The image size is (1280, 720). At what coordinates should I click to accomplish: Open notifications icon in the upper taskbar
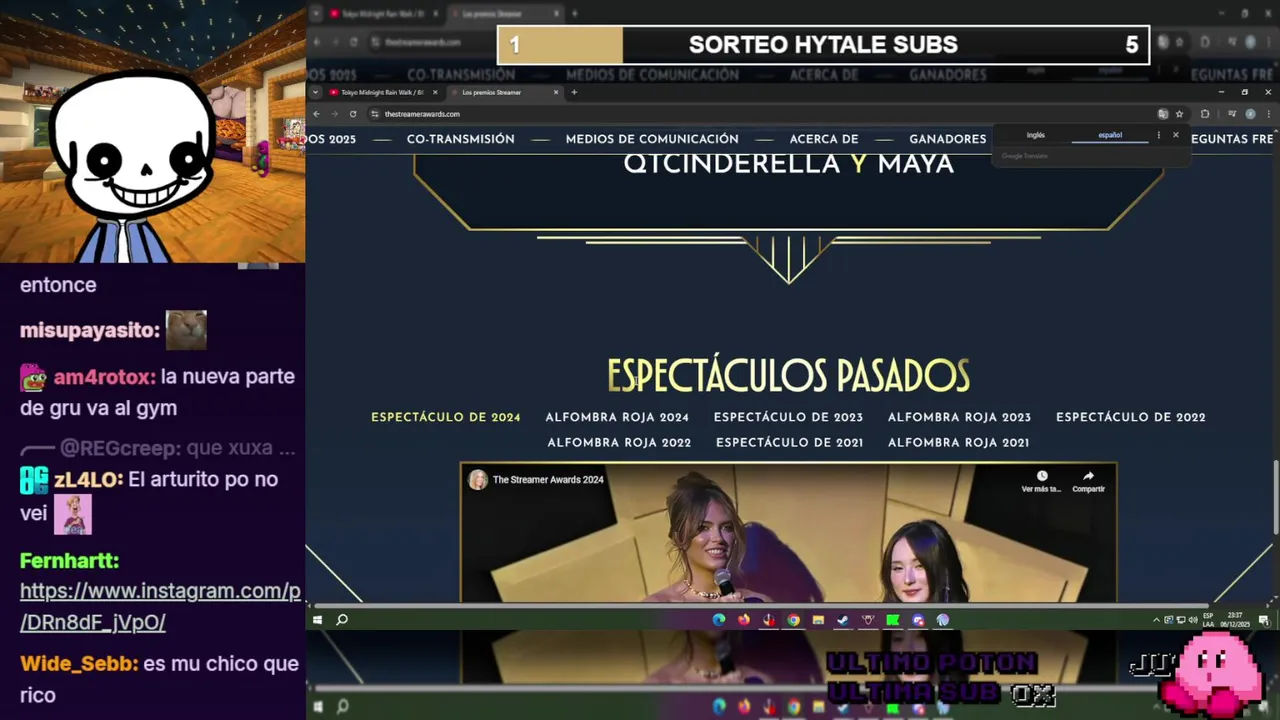point(1264,620)
